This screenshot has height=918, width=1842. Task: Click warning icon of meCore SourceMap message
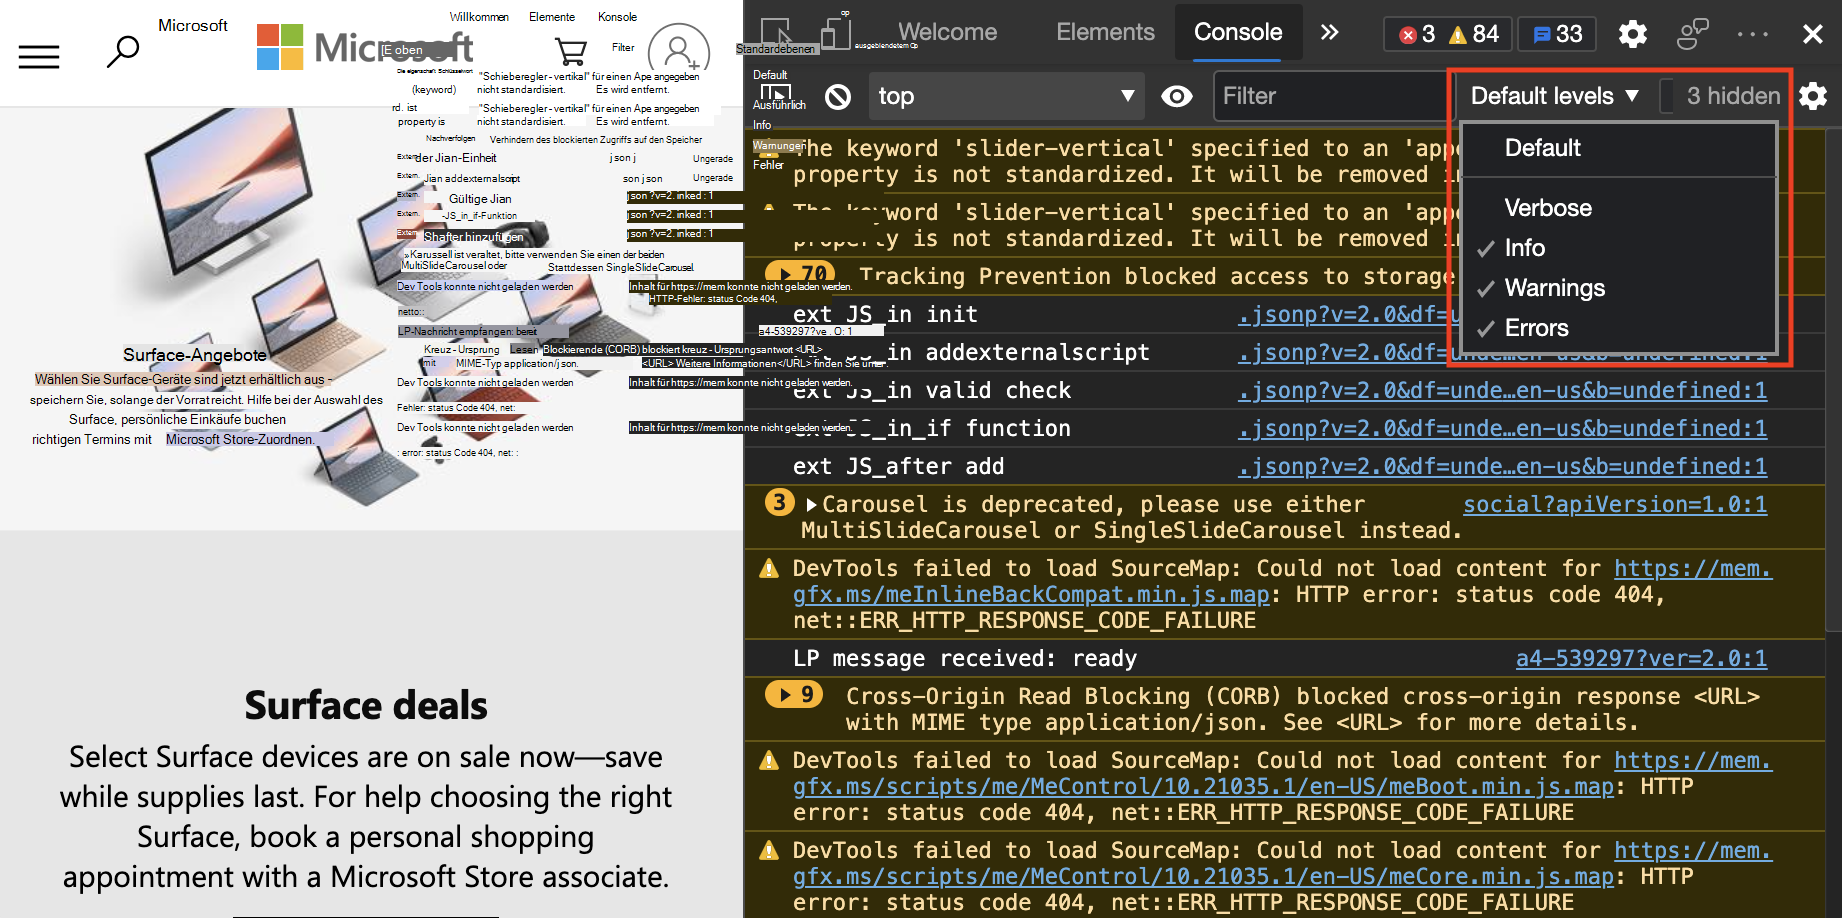tap(769, 851)
